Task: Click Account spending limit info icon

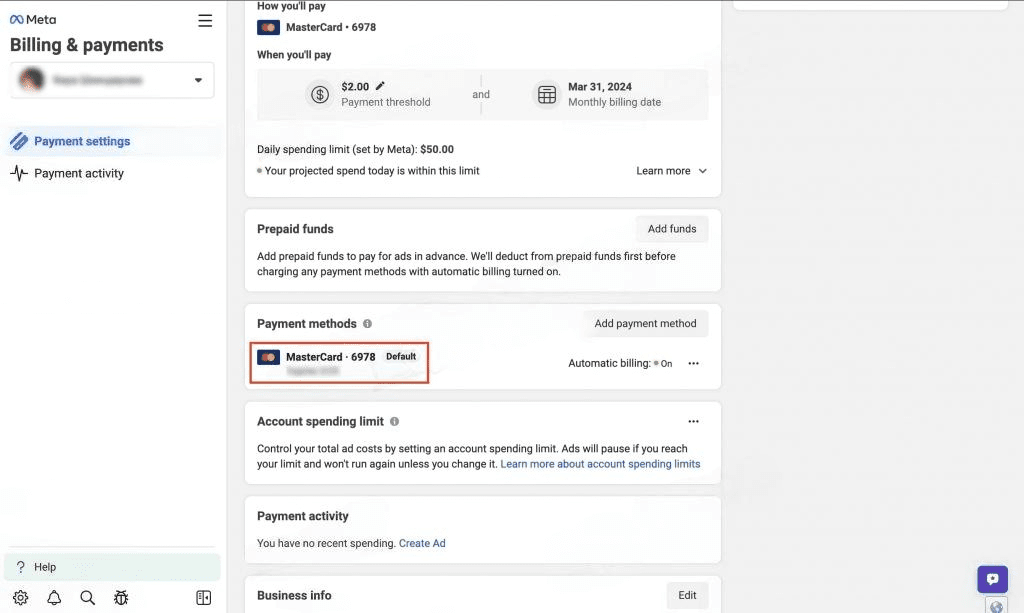Action: (x=394, y=422)
